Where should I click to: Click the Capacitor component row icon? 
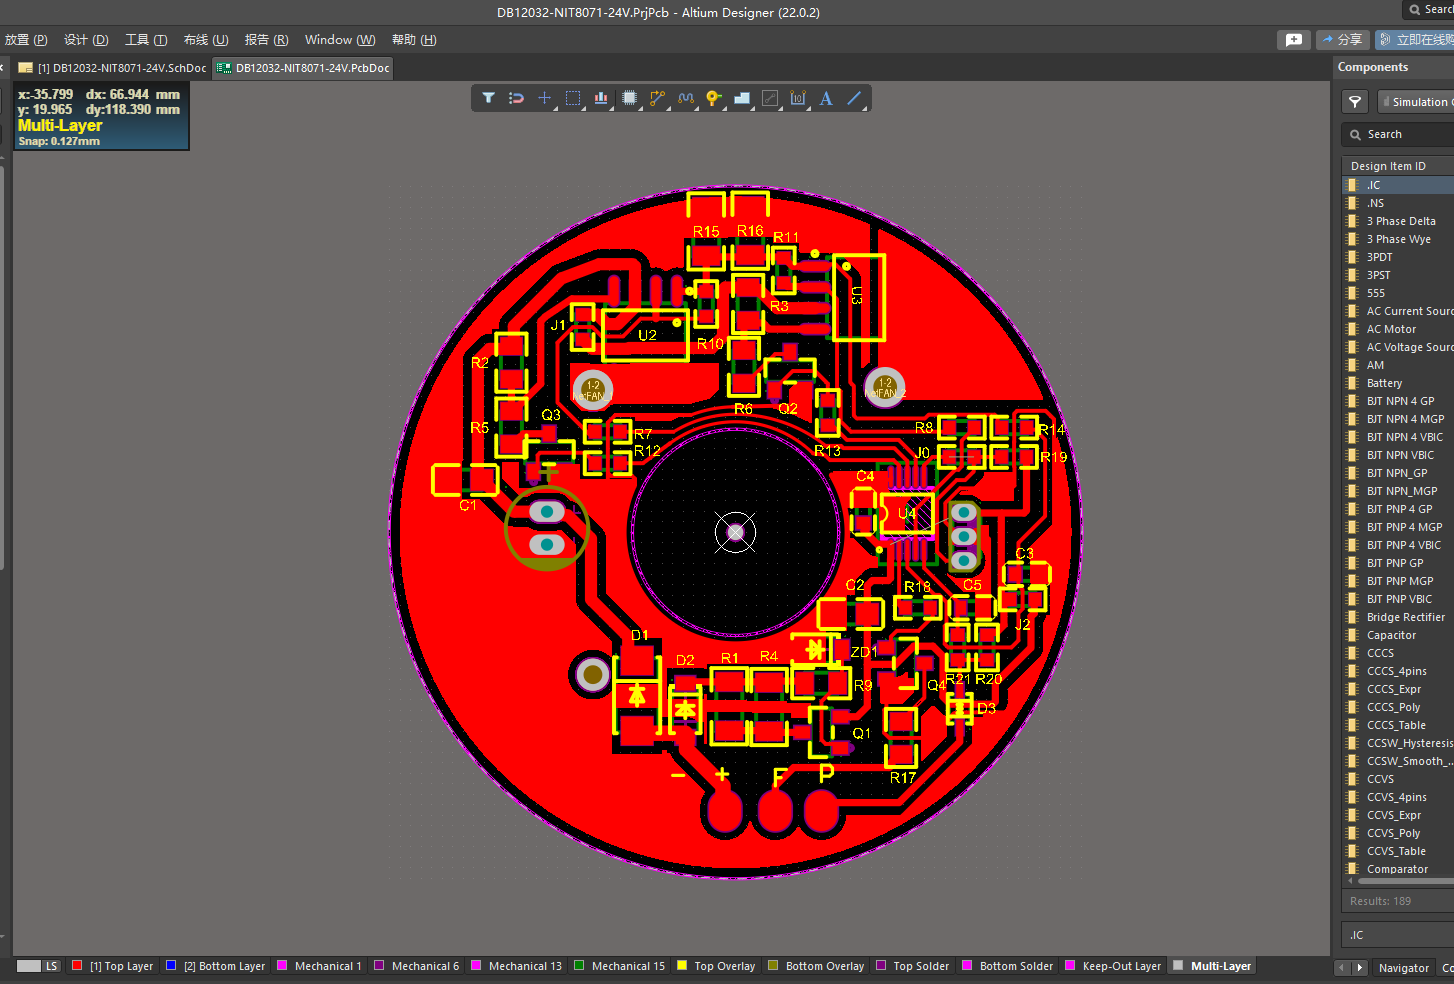(1353, 635)
